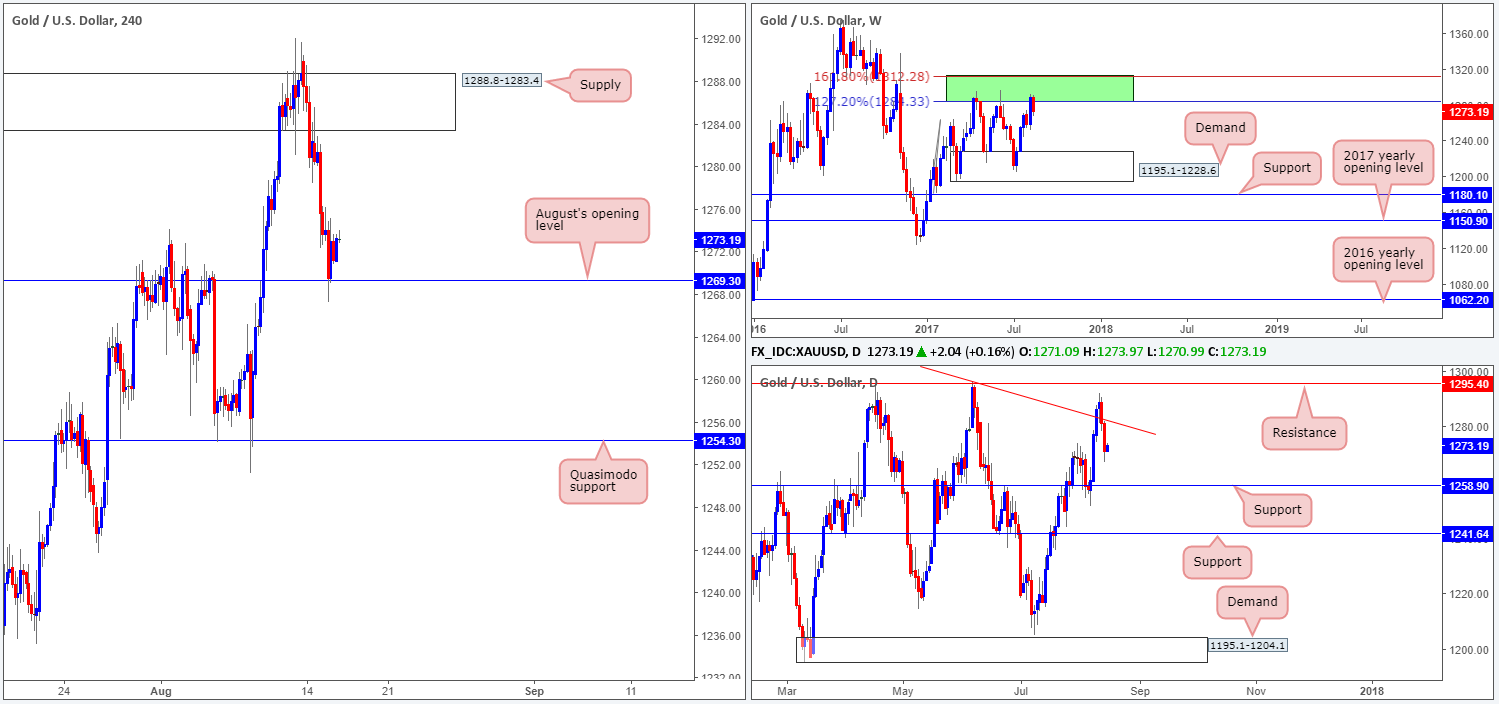This screenshot has height=704, width=1499.
Task: Click the 1241.64 price label on daily chart
Action: (x=1468, y=533)
